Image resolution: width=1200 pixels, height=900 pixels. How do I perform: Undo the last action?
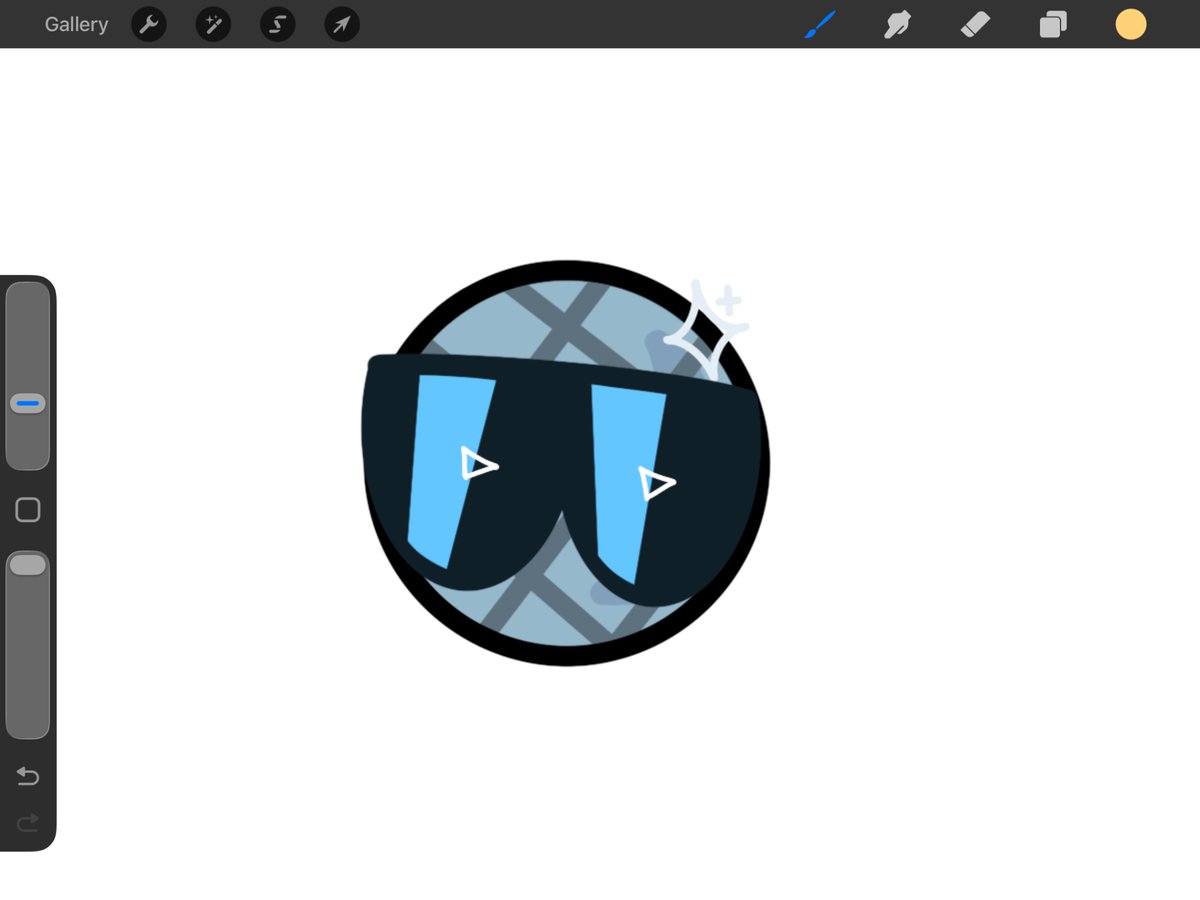point(28,776)
